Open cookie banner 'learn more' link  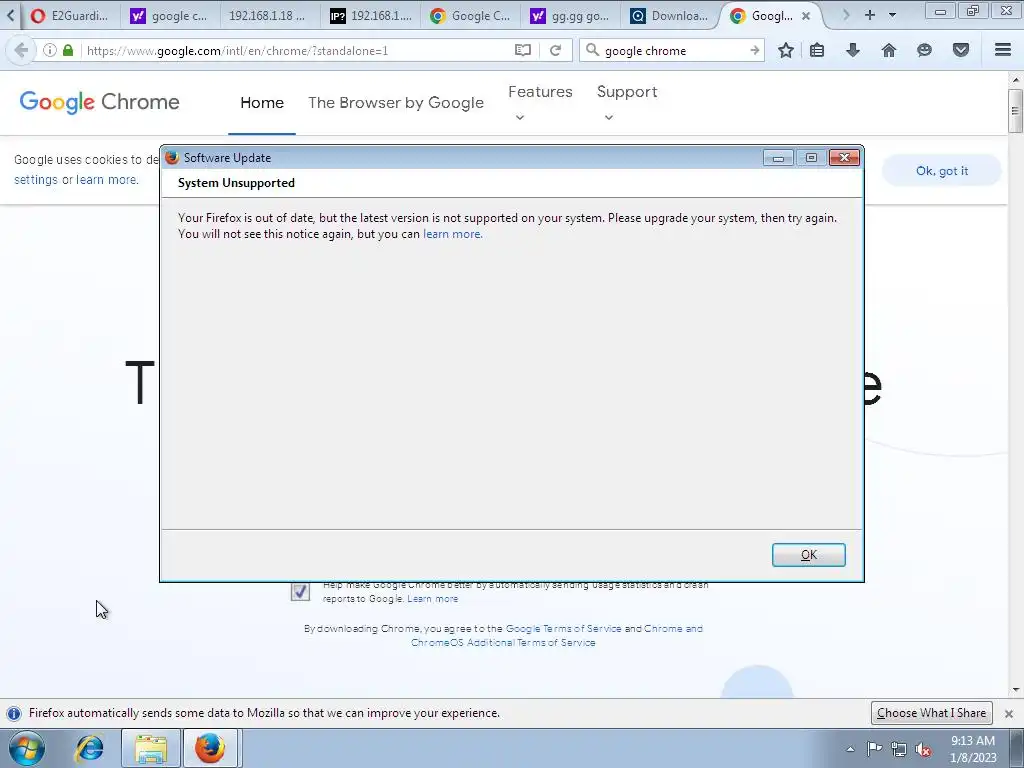click(107, 180)
